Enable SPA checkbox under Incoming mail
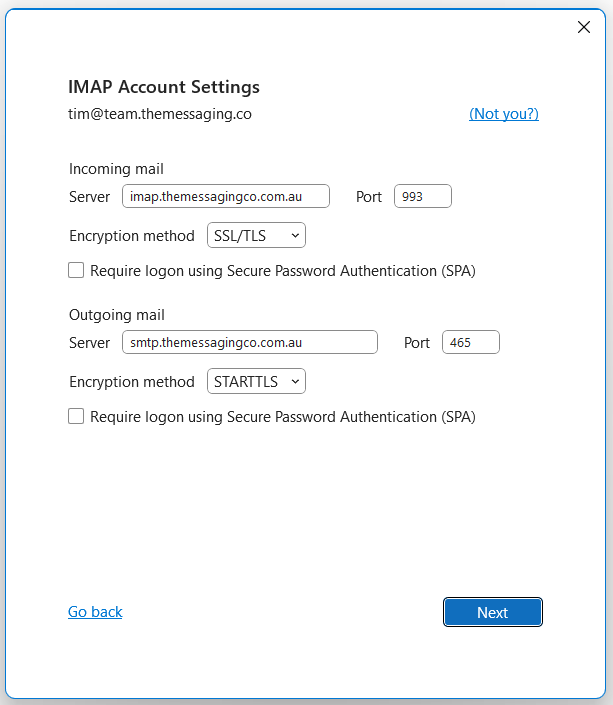The height and width of the screenshot is (705, 613). click(x=76, y=270)
